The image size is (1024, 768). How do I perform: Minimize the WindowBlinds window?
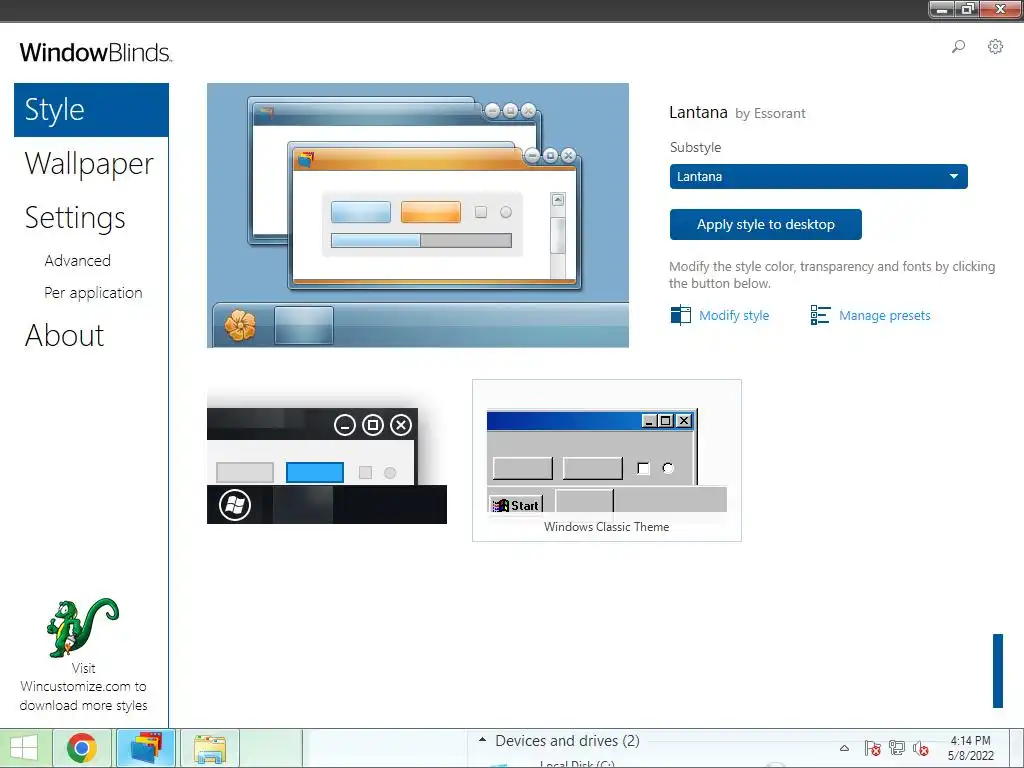(x=942, y=9)
